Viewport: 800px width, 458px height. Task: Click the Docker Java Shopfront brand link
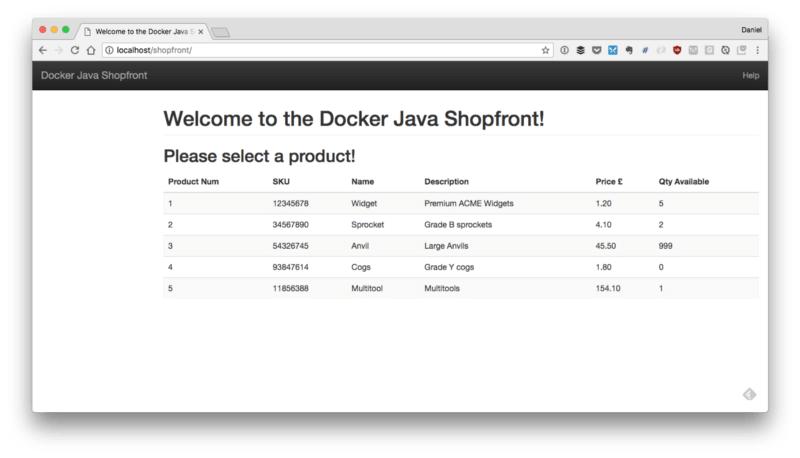tap(94, 76)
